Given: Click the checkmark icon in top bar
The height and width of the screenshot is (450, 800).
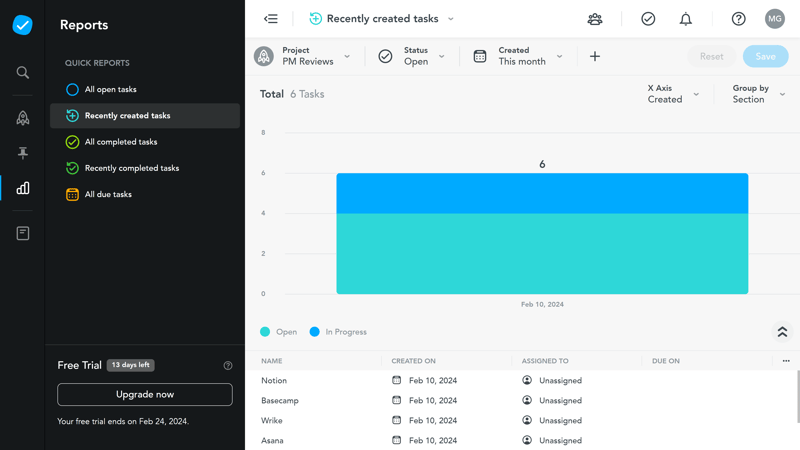Looking at the screenshot, I should [x=648, y=19].
